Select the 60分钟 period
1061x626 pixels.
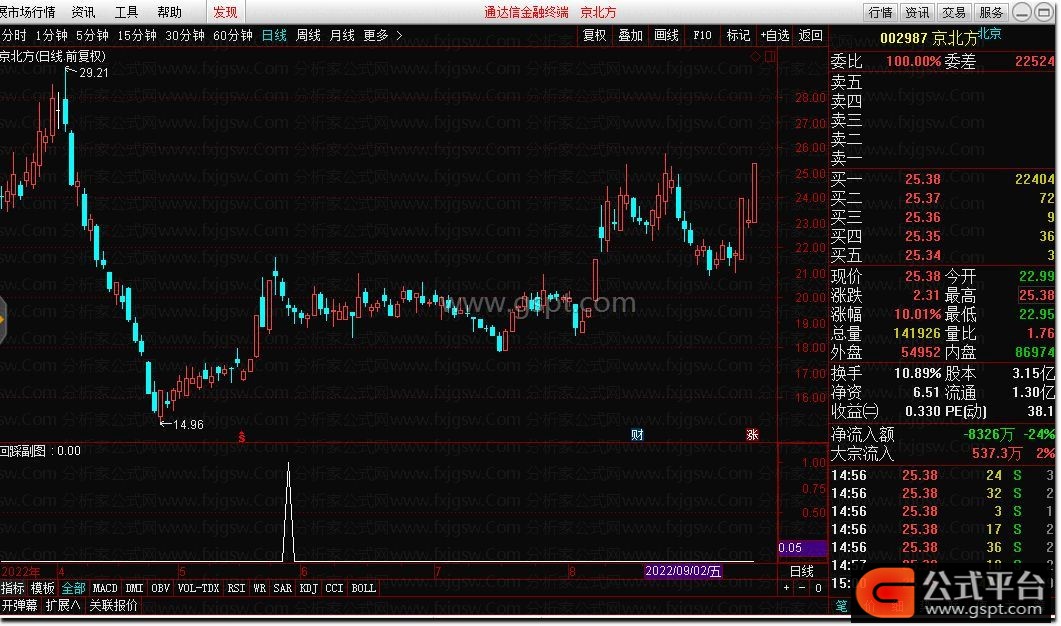coord(233,35)
